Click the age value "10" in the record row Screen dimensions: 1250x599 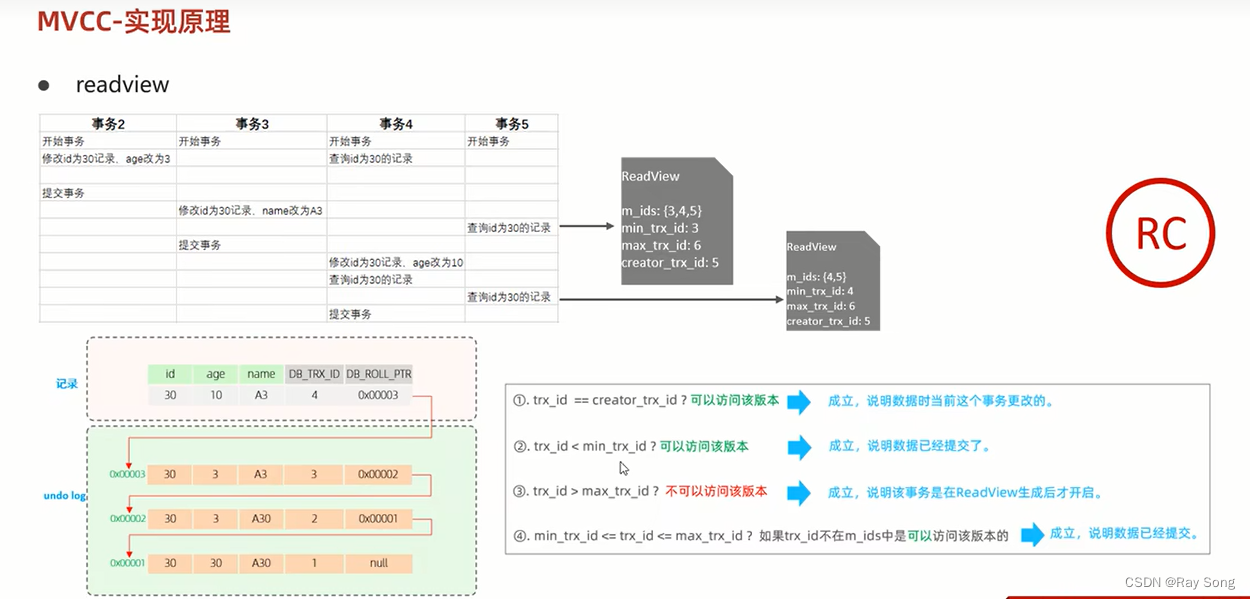coord(215,395)
